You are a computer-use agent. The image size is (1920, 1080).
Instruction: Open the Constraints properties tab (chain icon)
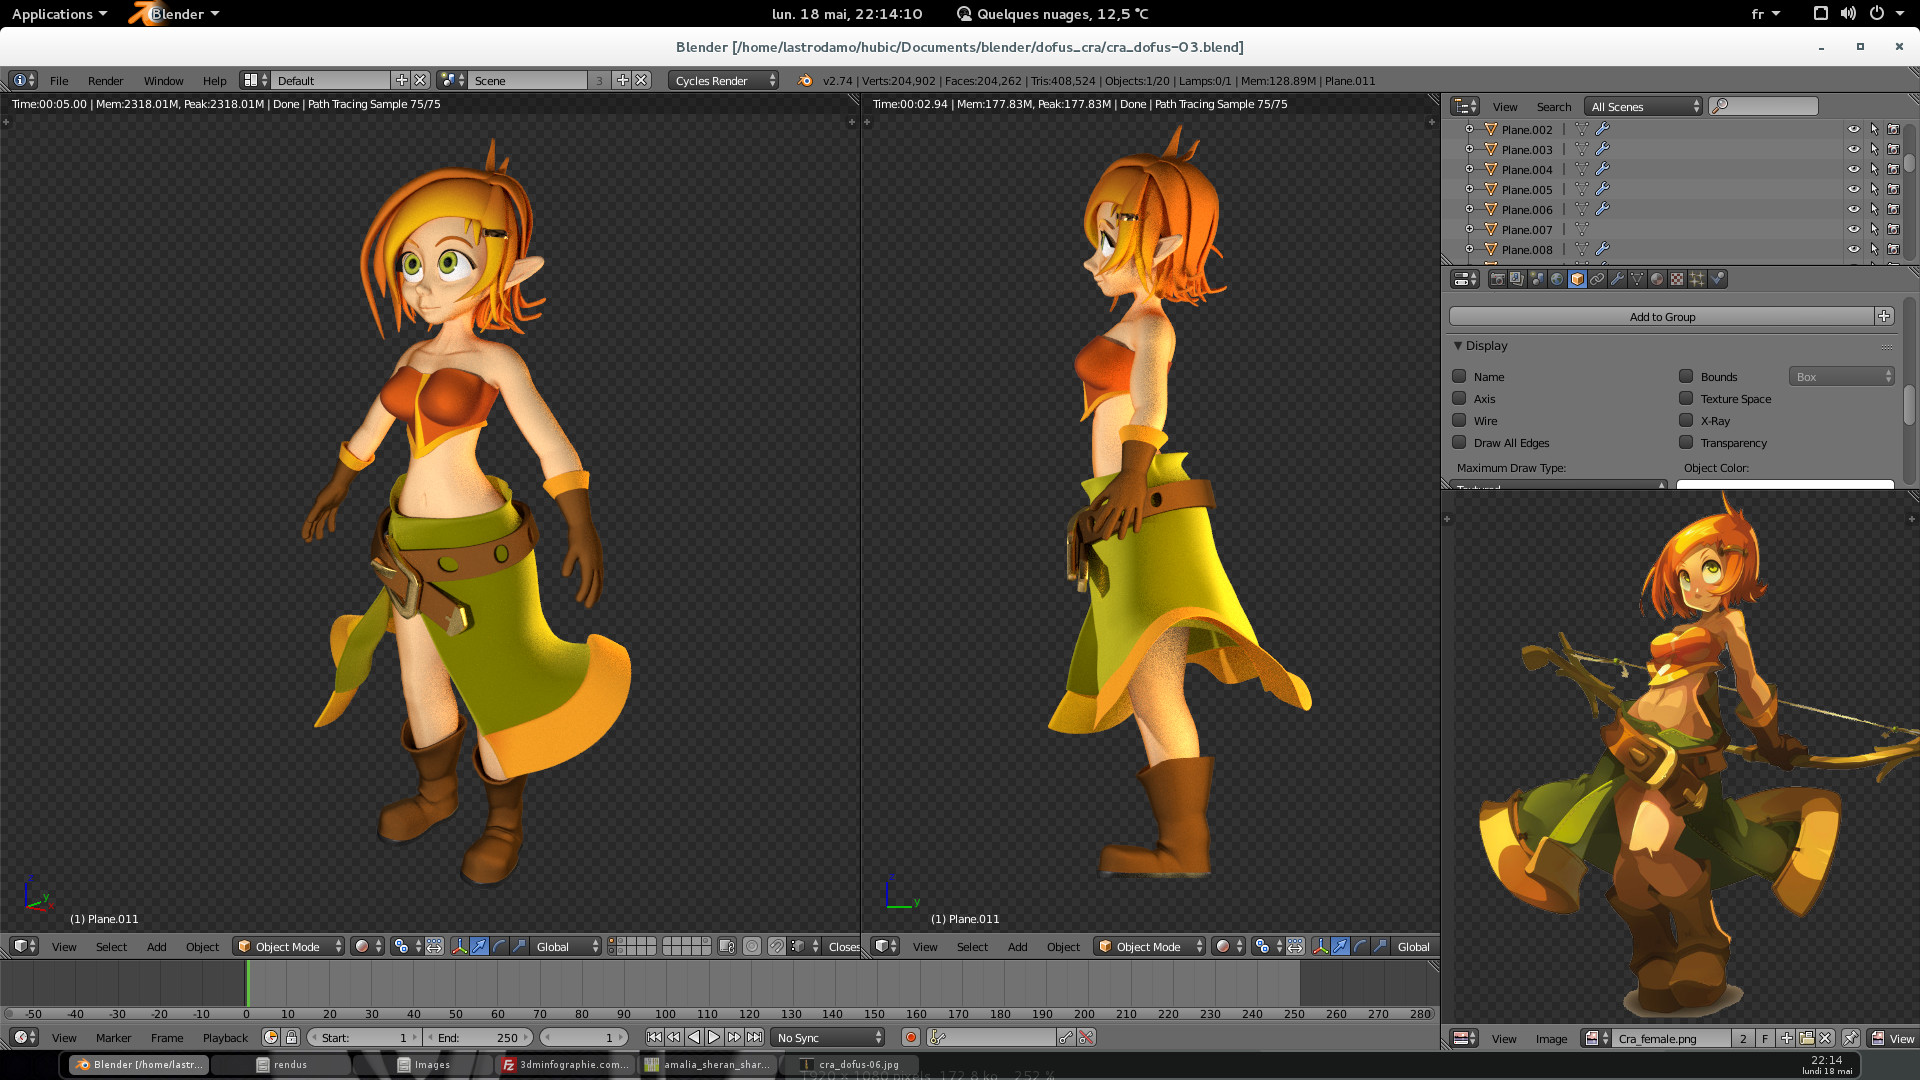click(1597, 279)
